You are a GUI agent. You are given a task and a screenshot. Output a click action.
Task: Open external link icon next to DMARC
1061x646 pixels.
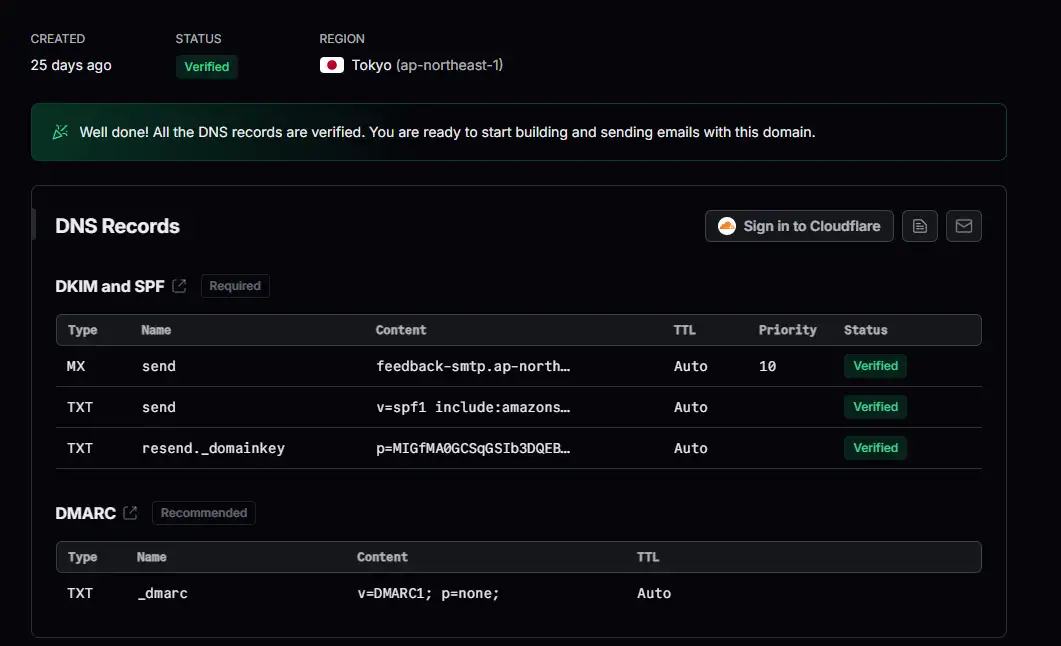pyautogui.click(x=130, y=513)
